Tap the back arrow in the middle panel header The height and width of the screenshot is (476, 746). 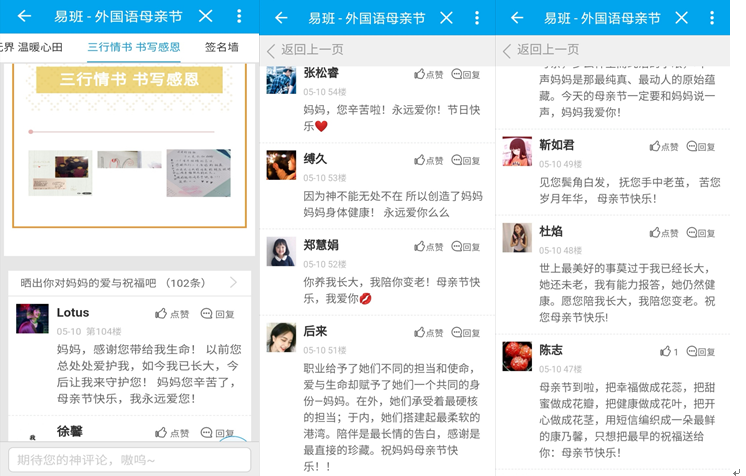point(282,18)
